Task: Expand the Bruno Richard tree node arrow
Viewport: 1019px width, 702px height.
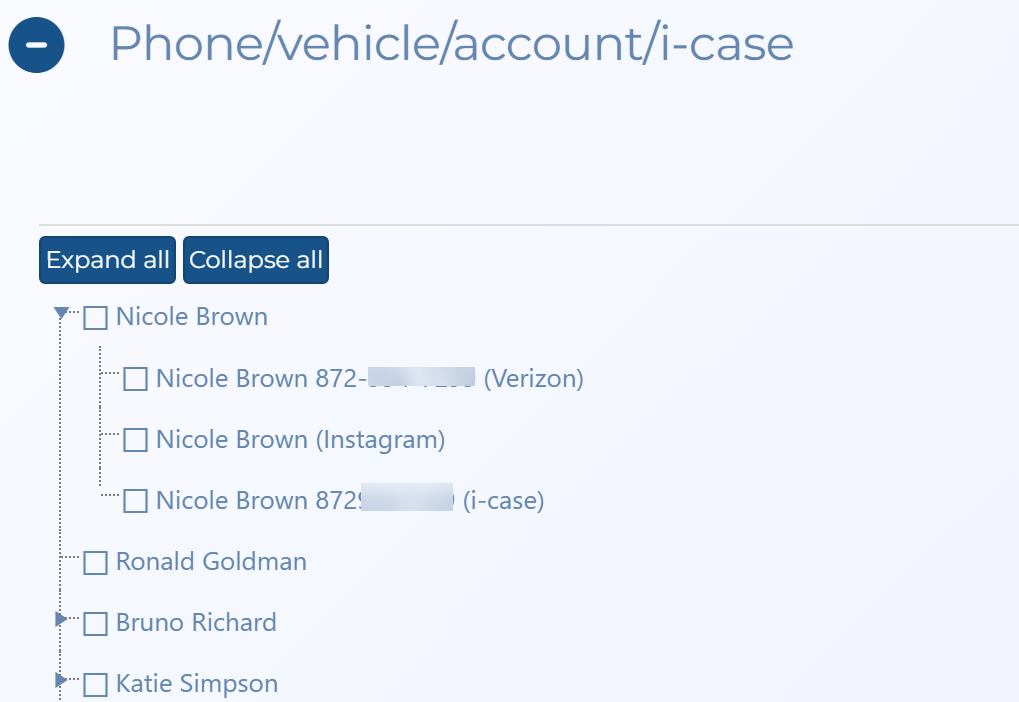Action: pyautogui.click(x=62, y=620)
